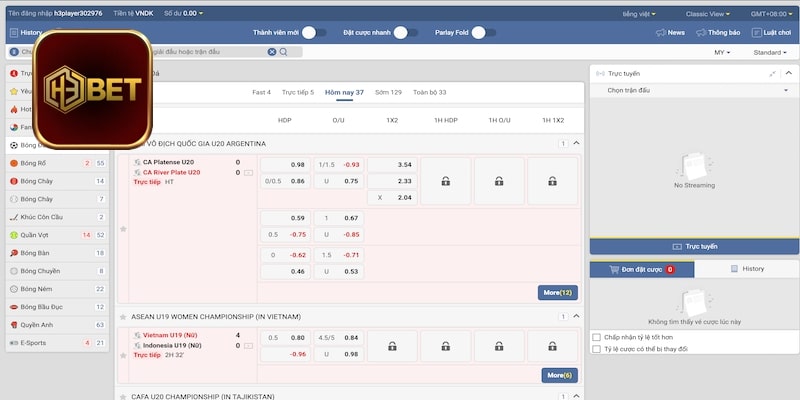Image resolution: width=800 pixels, height=400 pixels.
Task: Open tiếng việt language dropdown
Action: point(639,14)
